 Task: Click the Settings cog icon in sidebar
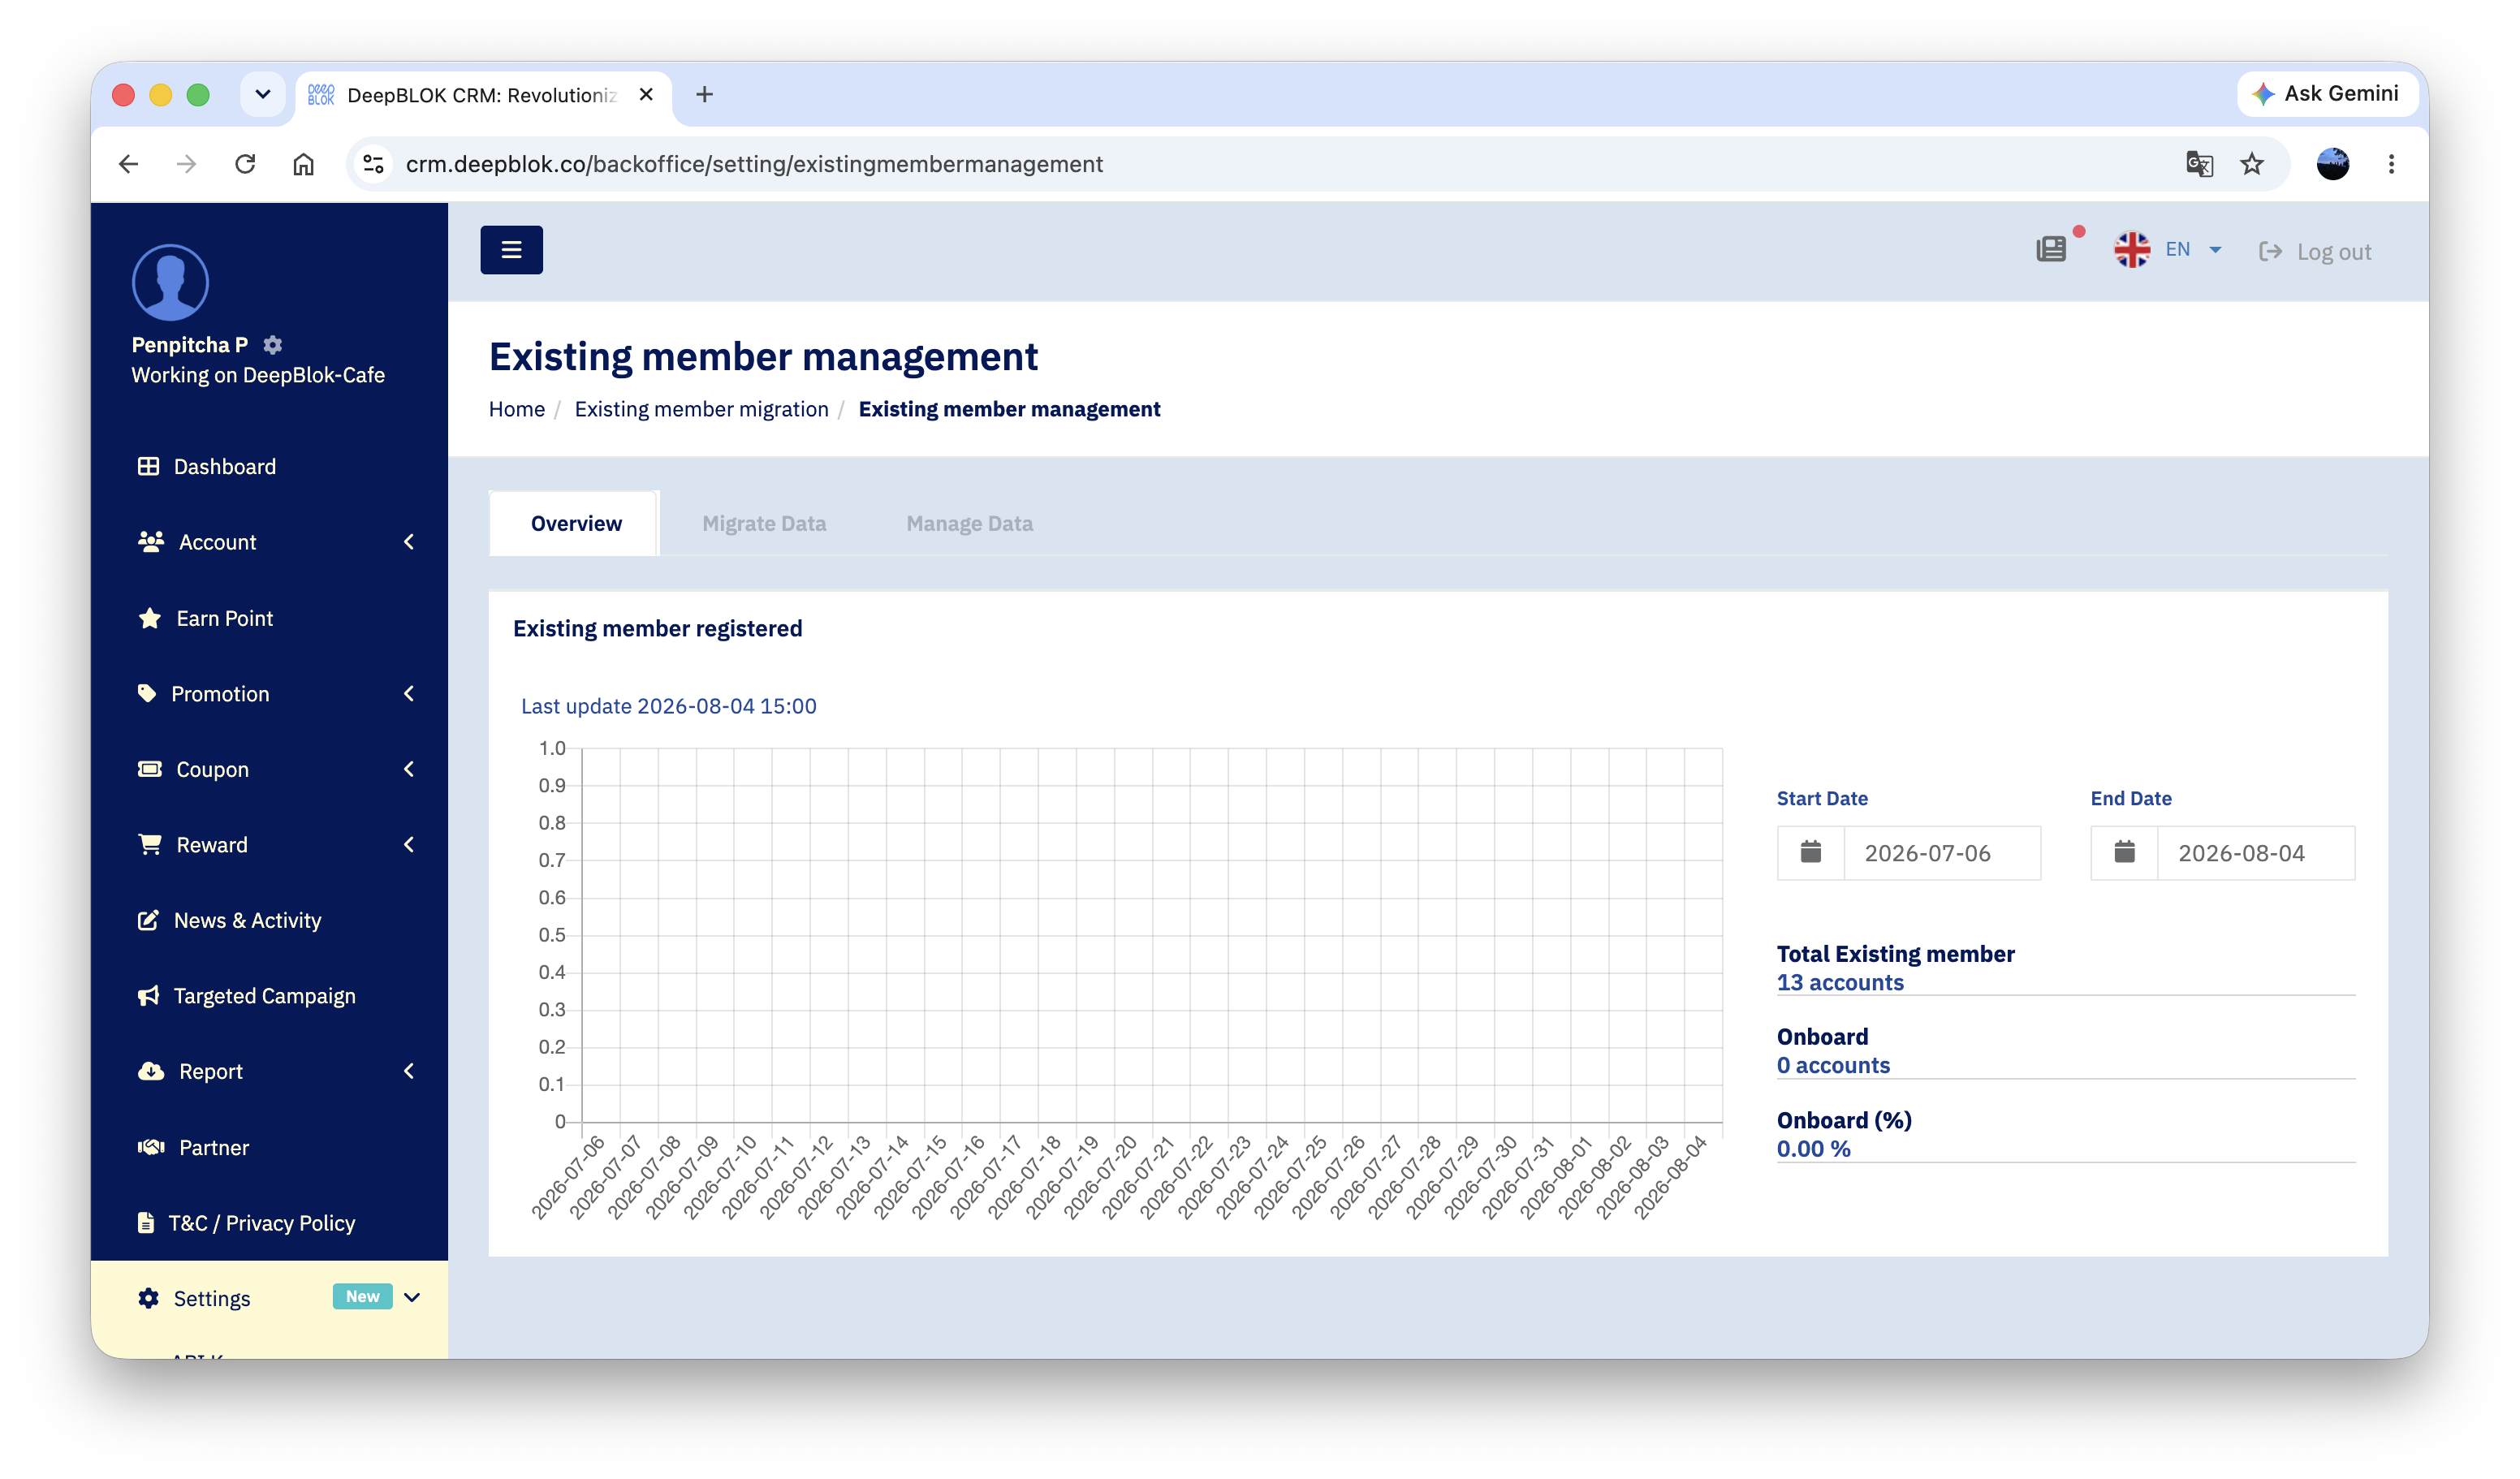[x=148, y=1298]
